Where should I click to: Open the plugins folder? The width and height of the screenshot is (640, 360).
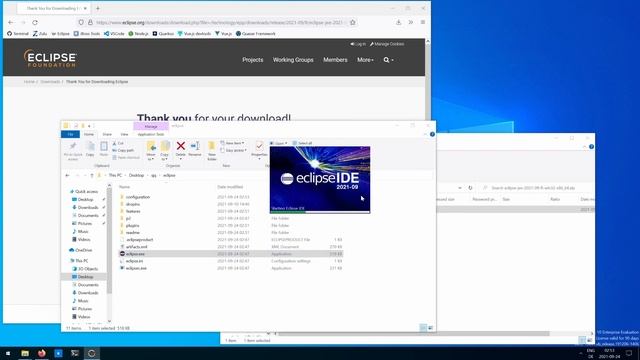pos(132,225)
